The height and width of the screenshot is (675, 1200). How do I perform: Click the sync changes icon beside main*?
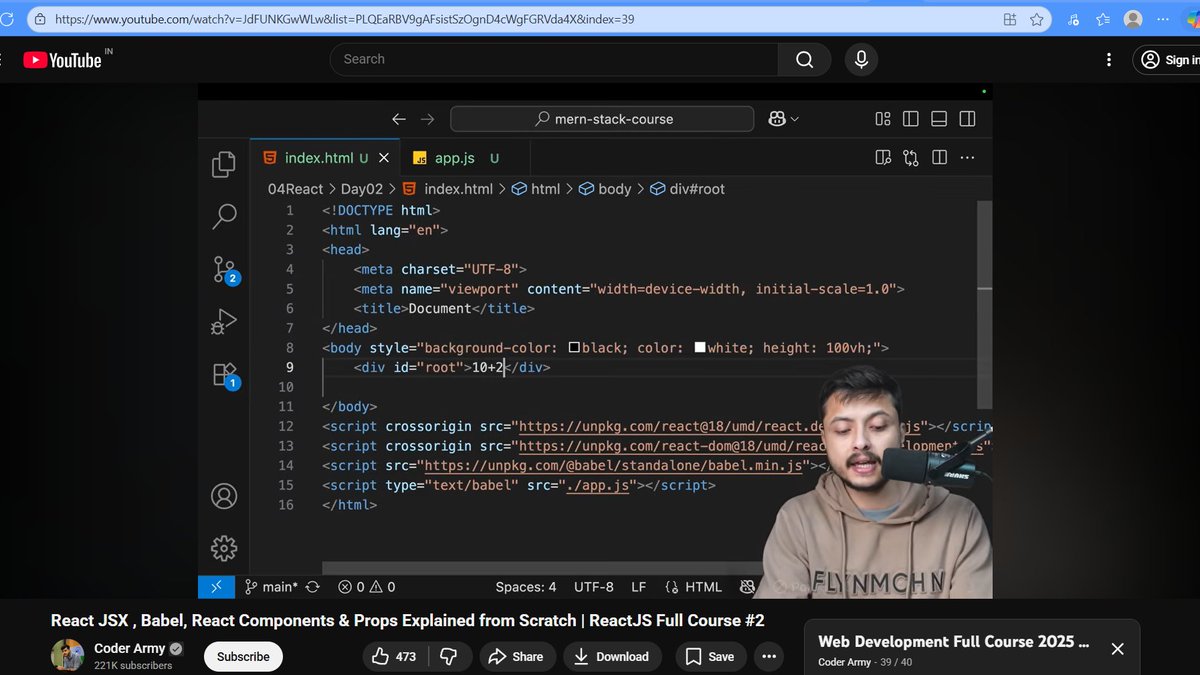pyautogui.click(x=313, y=587)
